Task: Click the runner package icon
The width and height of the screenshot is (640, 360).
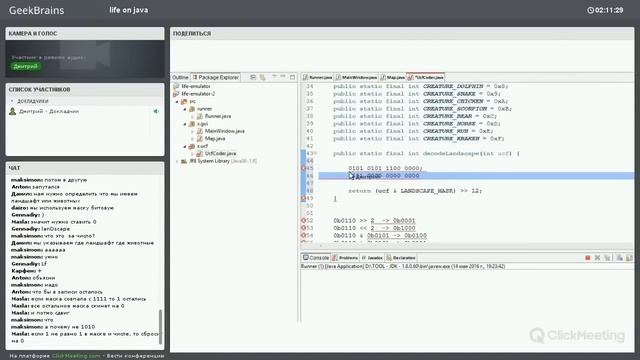Action: tap(192, 109)
